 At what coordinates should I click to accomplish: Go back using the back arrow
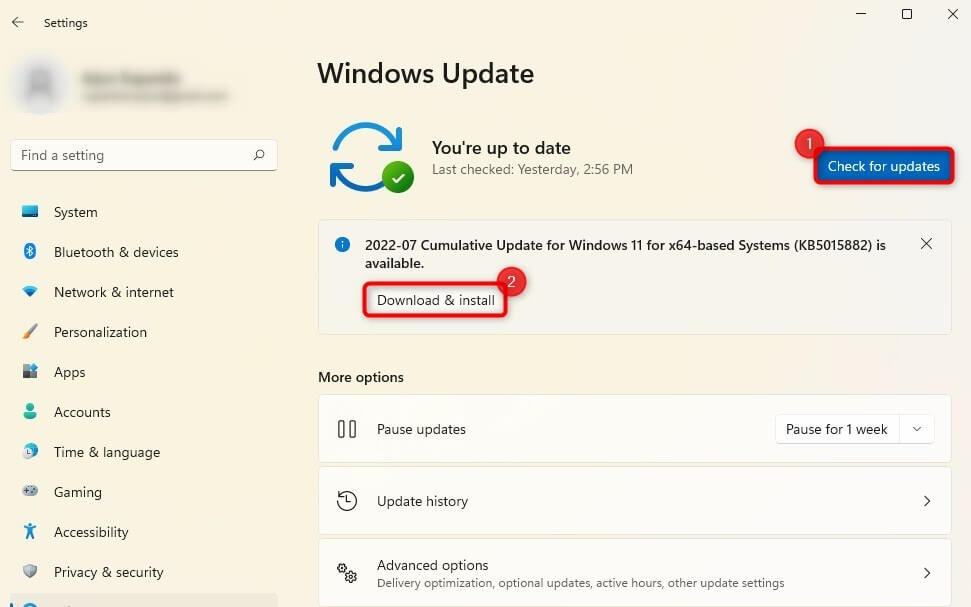pyautogui.click(x=18, y=22)
